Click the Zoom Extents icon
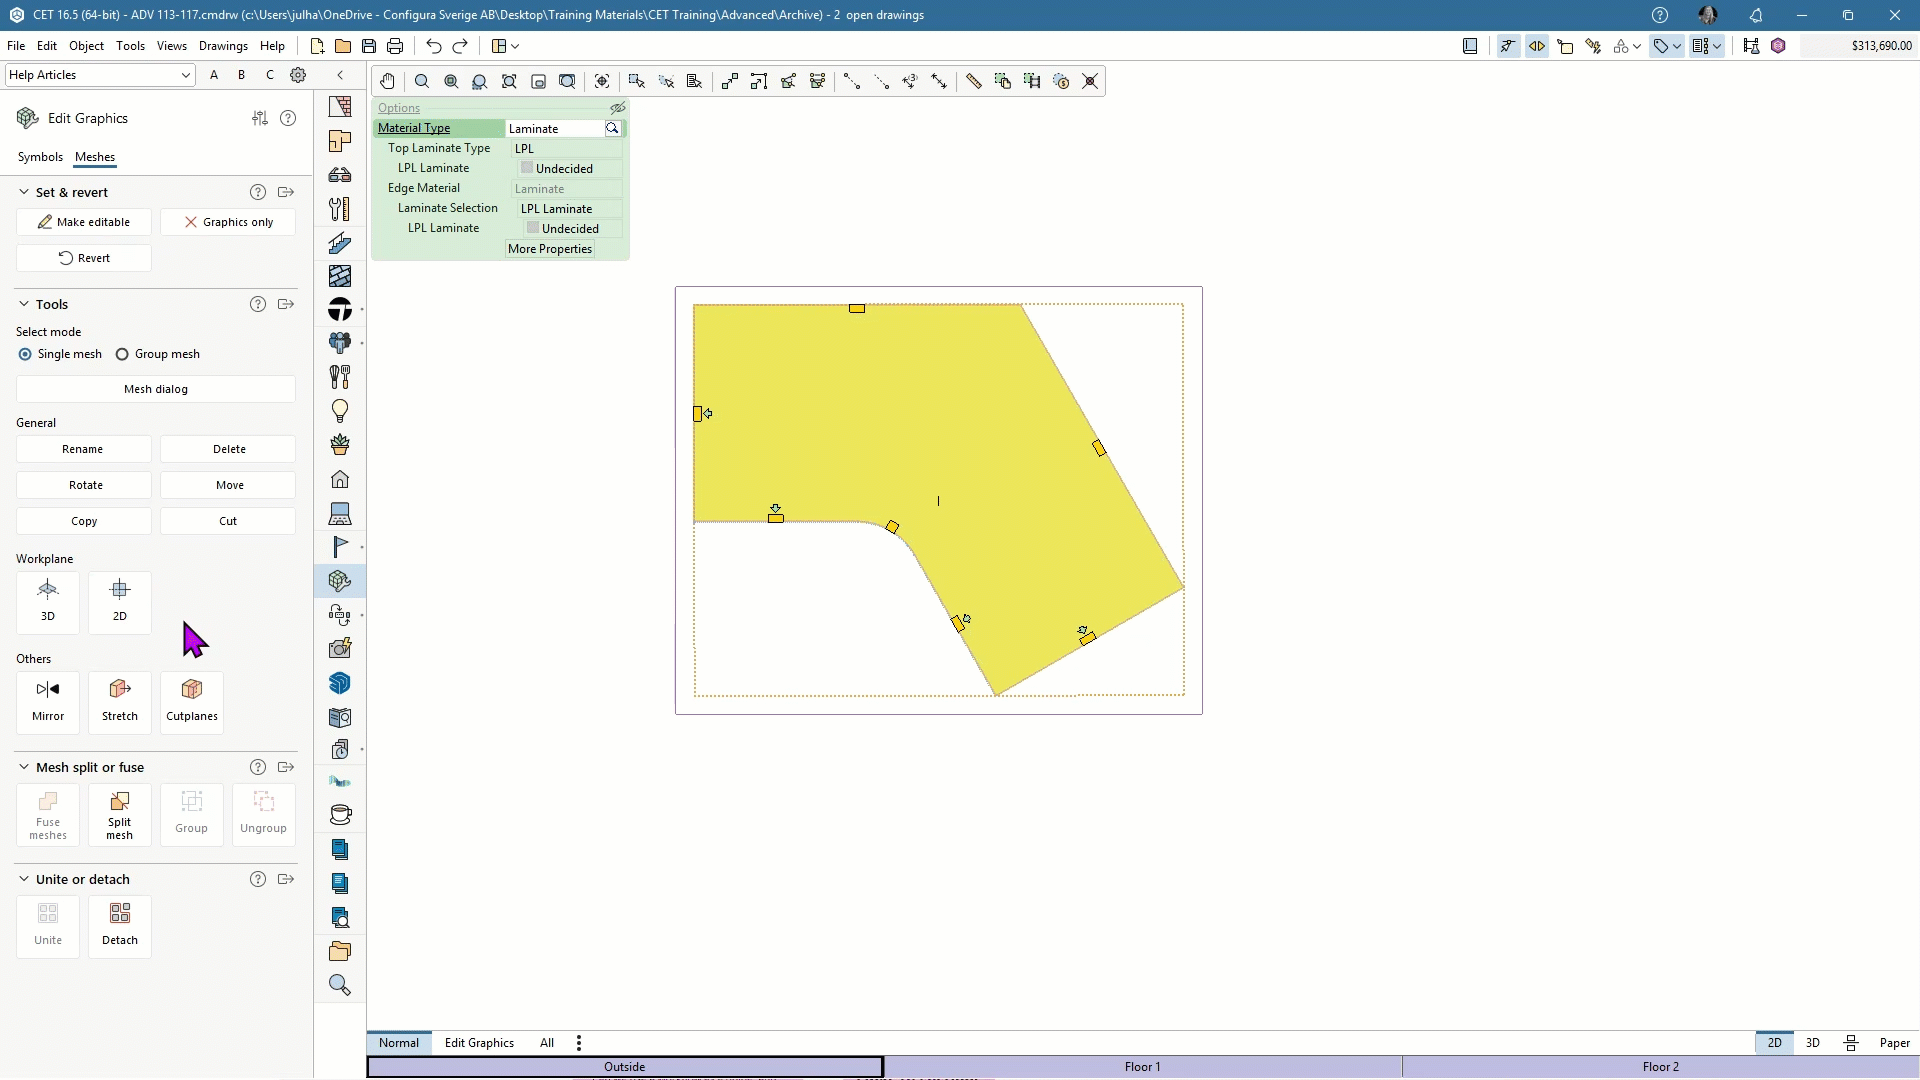Image resolution: width=1920 pixels, height=1080 pixels. click(509, 82)
